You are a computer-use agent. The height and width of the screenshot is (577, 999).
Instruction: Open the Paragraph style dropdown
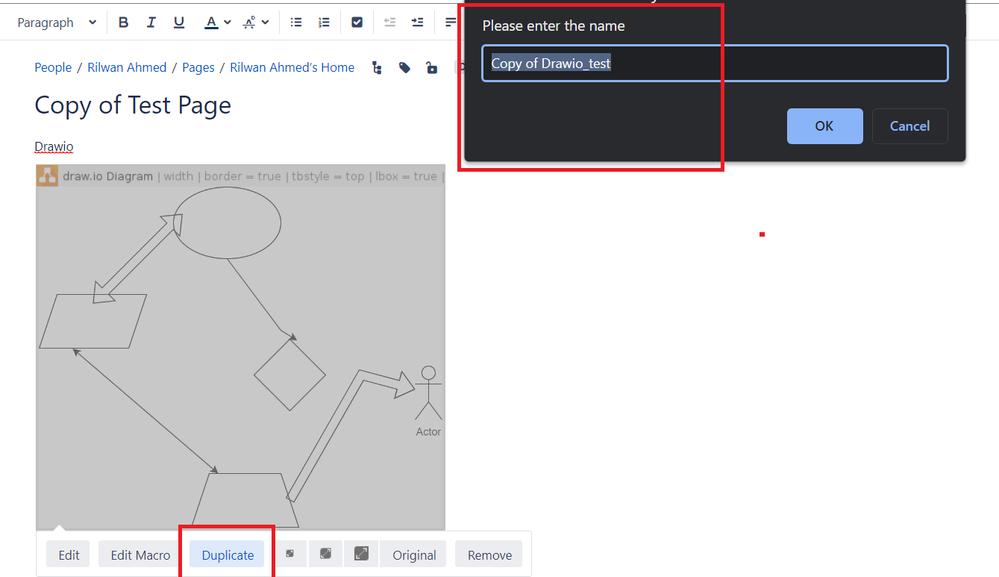(56, 22)
